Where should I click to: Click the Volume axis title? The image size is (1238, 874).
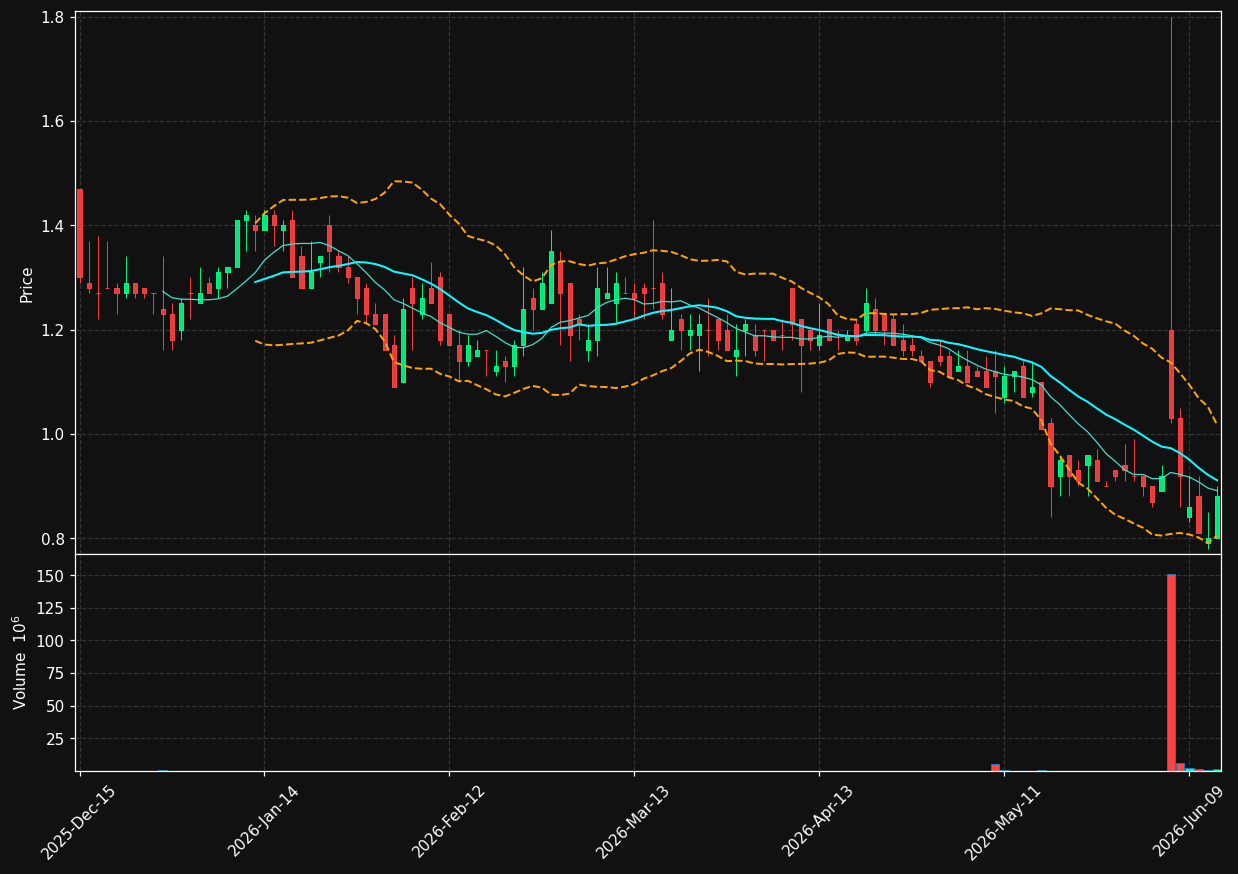tap(20, 662)
